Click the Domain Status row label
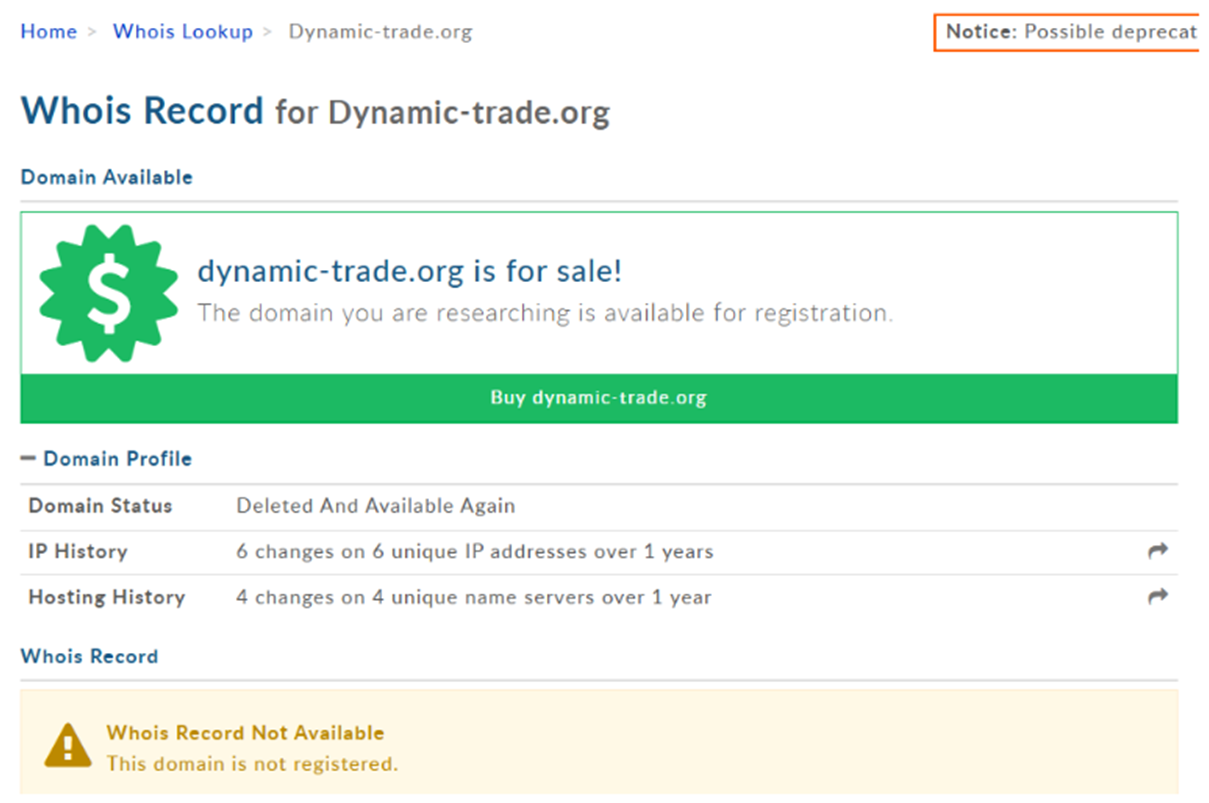 tap(100, 505)
